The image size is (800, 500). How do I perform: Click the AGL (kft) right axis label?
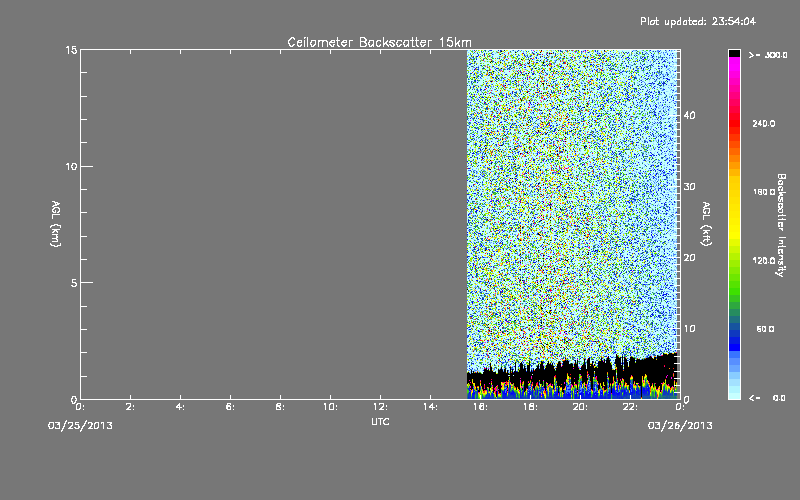(x=706, y=223)
